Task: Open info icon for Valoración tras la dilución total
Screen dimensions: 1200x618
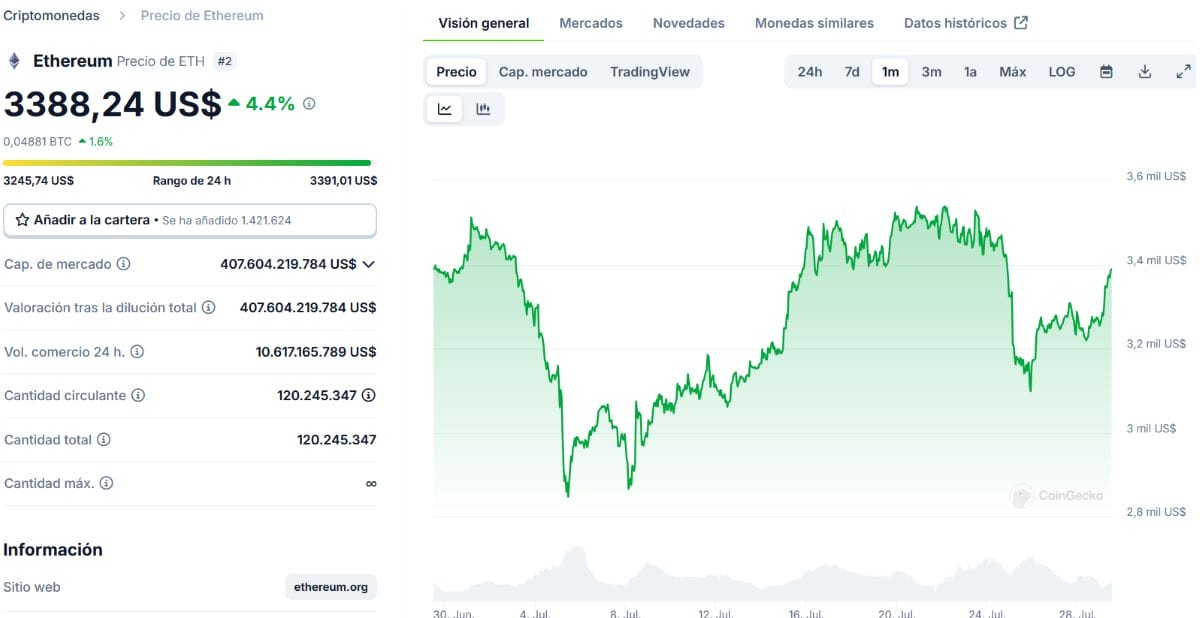Action: click(208, 308)
